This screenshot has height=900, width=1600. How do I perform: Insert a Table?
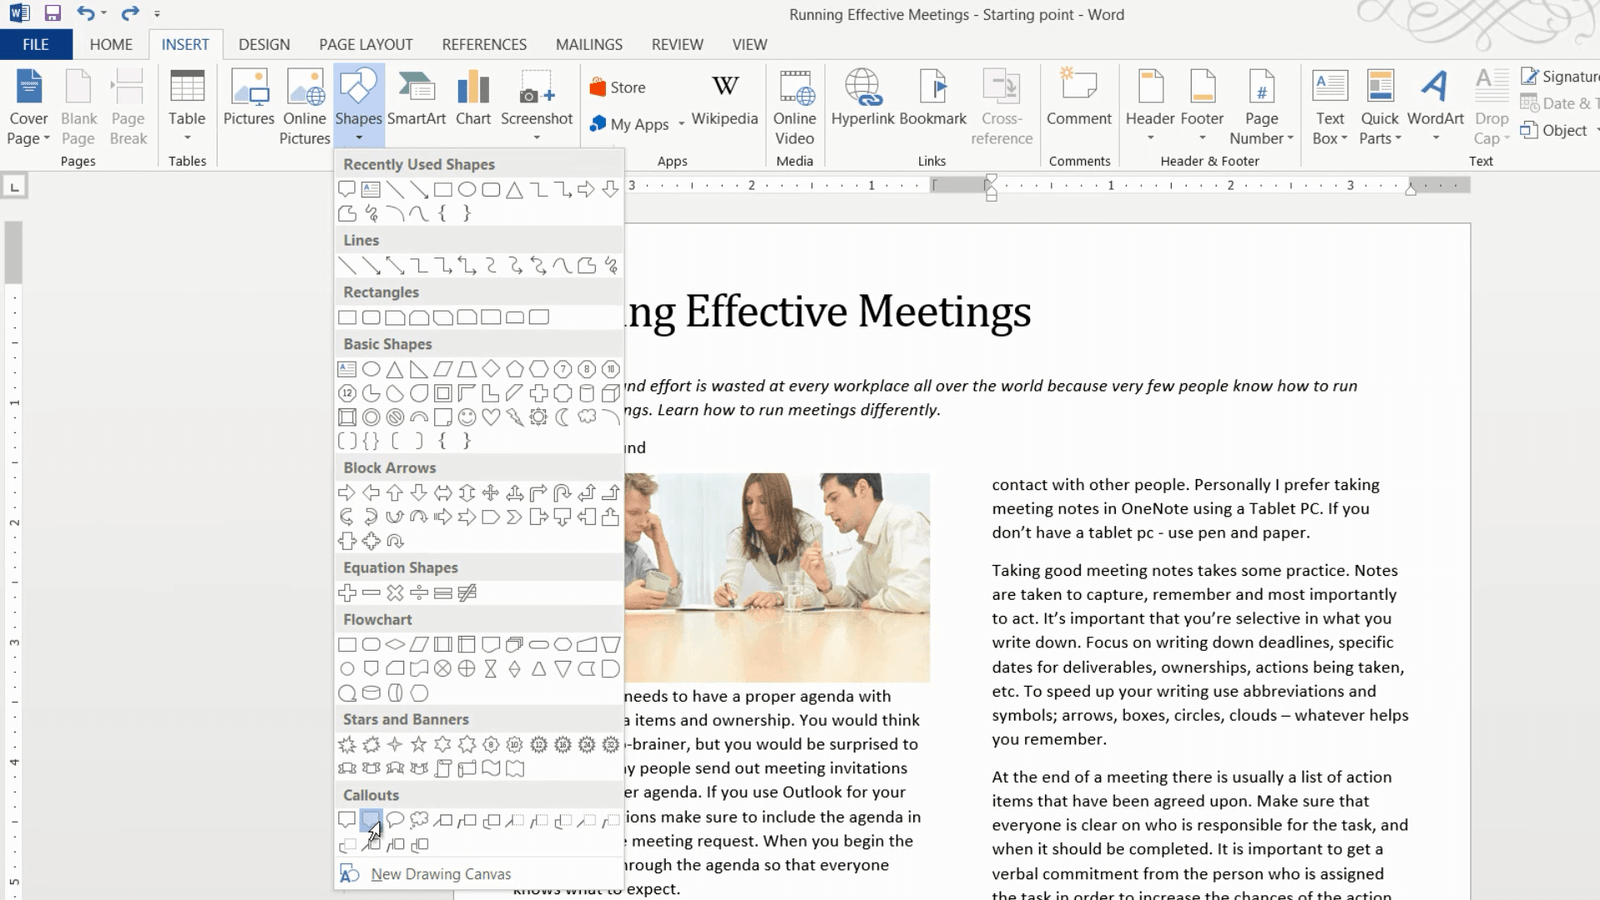tap(187, 105)
